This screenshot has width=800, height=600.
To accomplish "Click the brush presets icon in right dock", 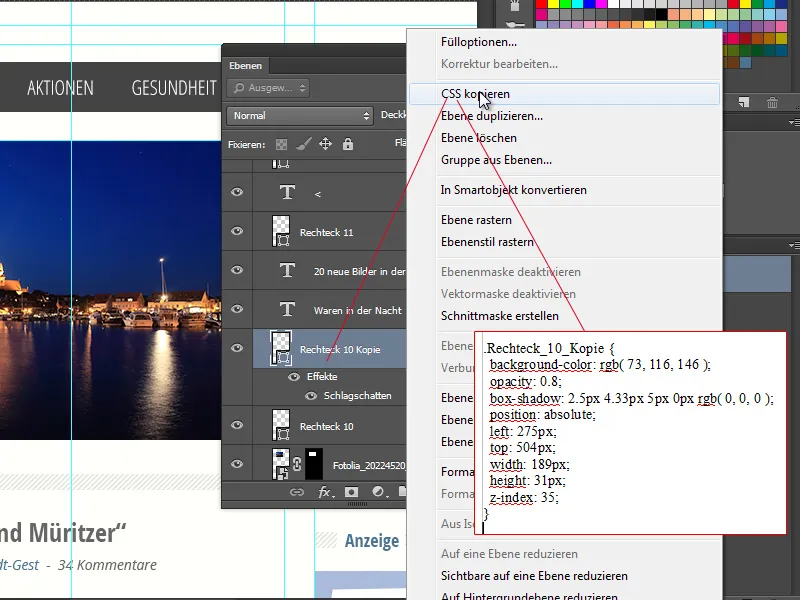I will pos(515,24).
